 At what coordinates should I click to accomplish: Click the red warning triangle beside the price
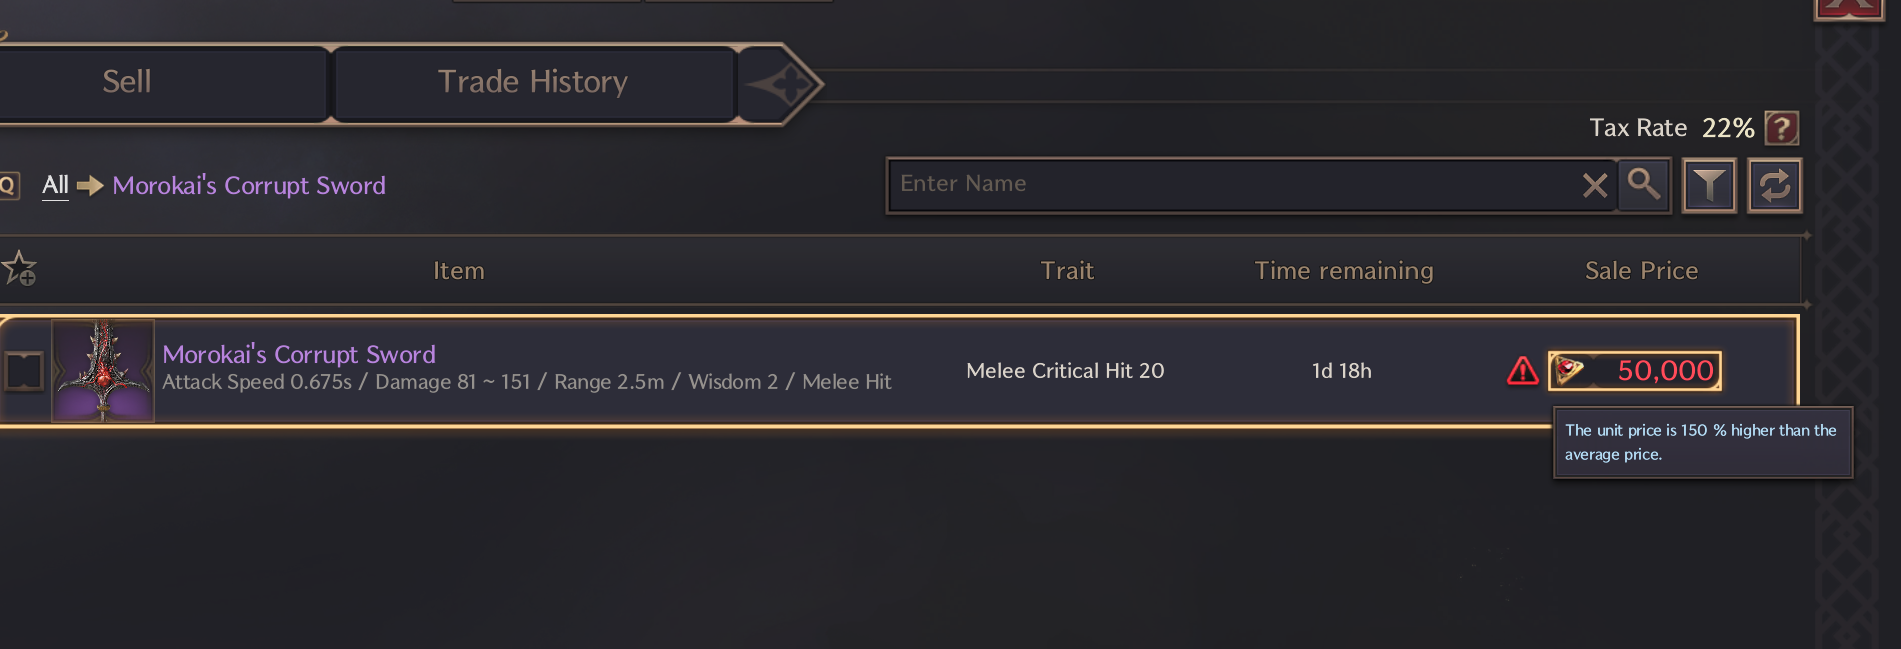pyautogui.click(x=1522, y=371)
